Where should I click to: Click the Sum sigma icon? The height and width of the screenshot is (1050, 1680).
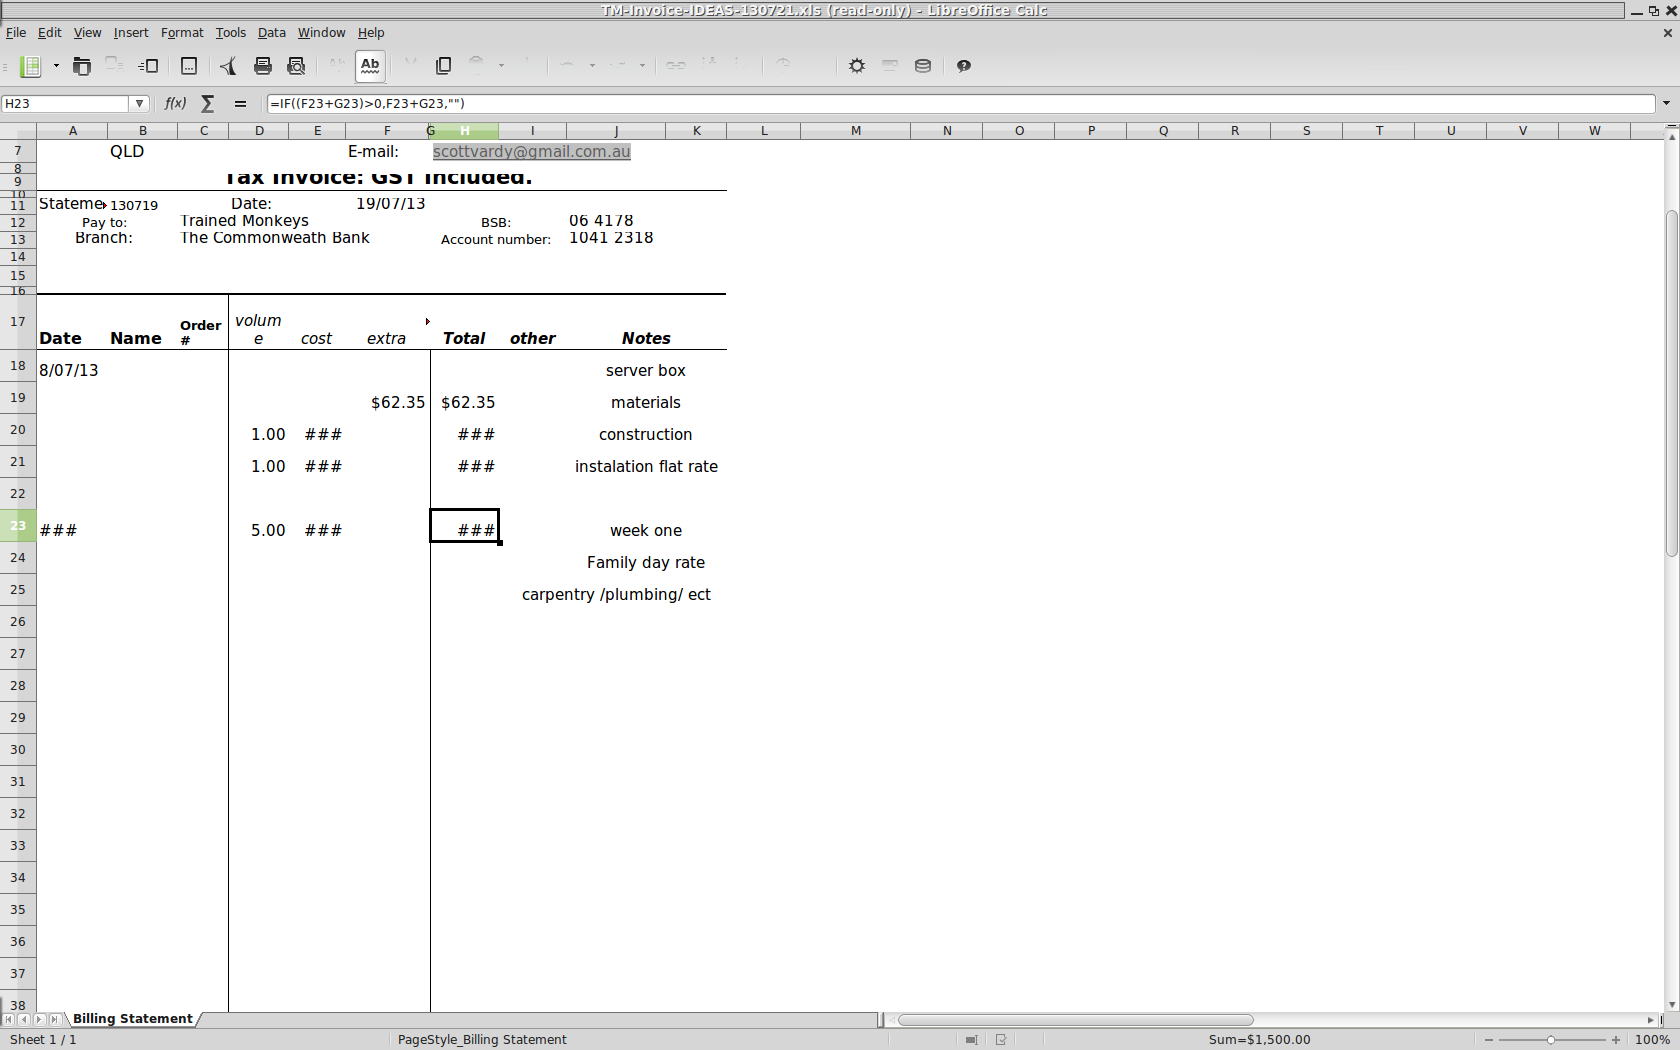208,103
